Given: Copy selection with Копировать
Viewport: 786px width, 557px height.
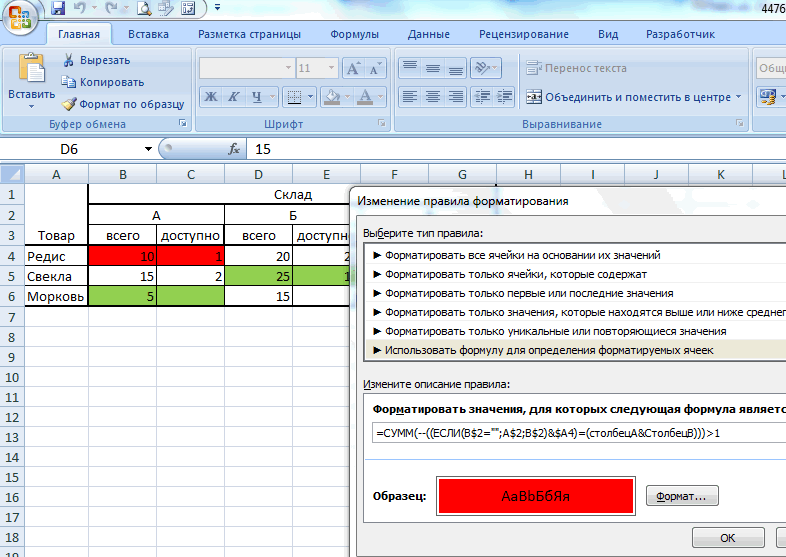Looking at the screenshot, I should (103, 82).
